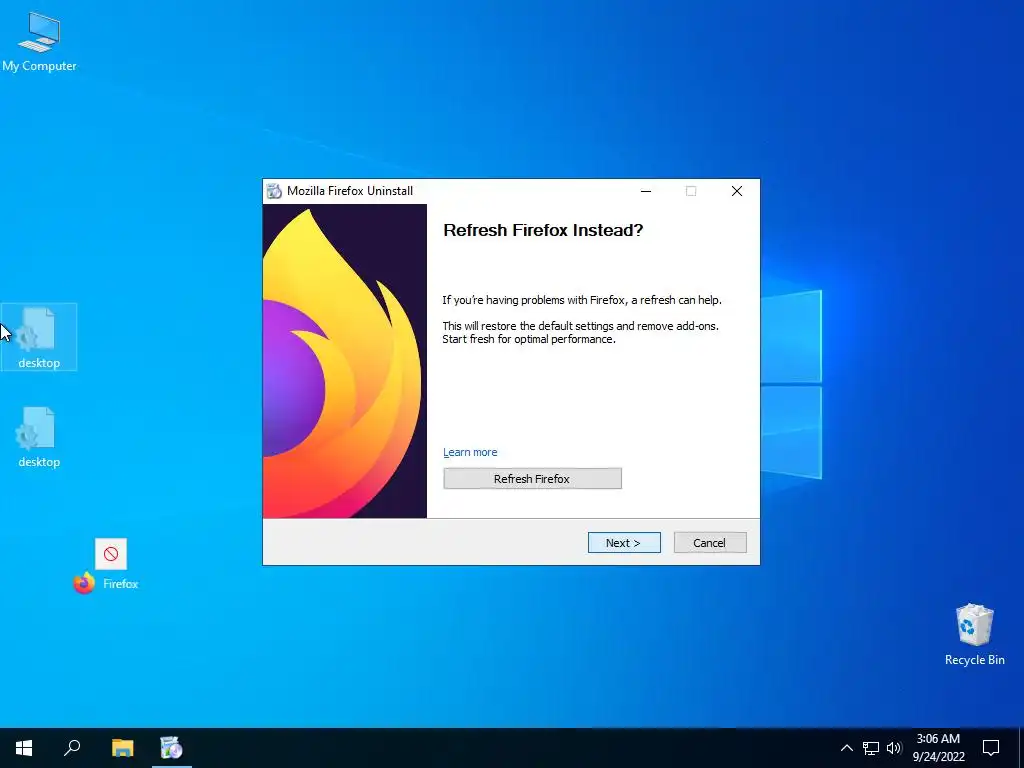Open the volume speaker tray icon
Image resolution: width=1024 pixels, height=768 pixels.
click(x=894, y=748)
